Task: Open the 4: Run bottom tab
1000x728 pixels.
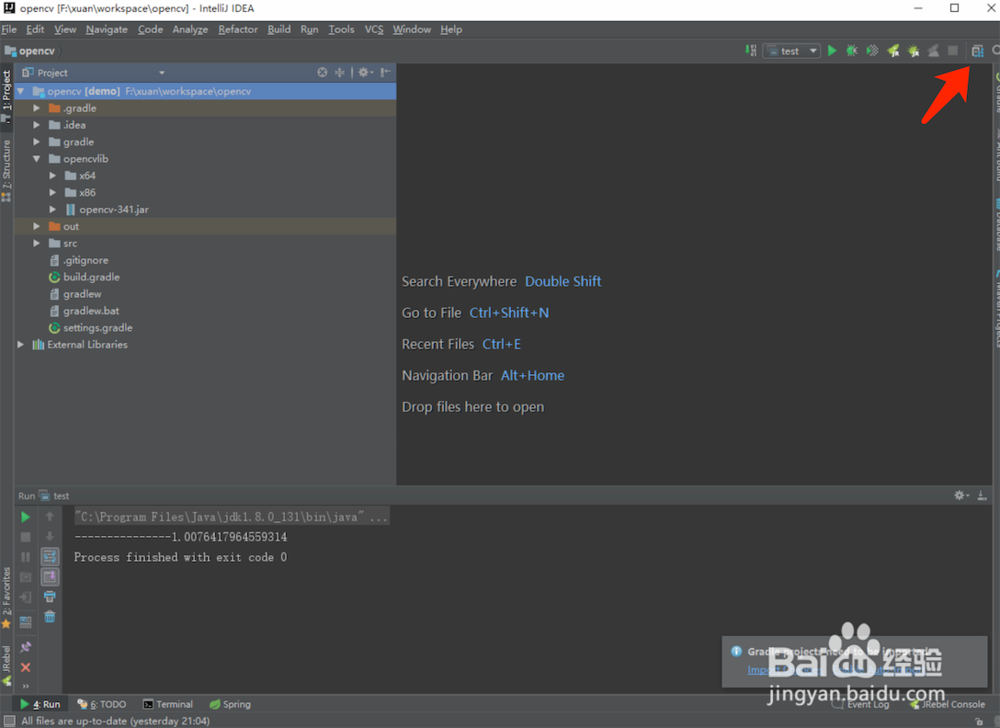Action: [x=40, y=704]
